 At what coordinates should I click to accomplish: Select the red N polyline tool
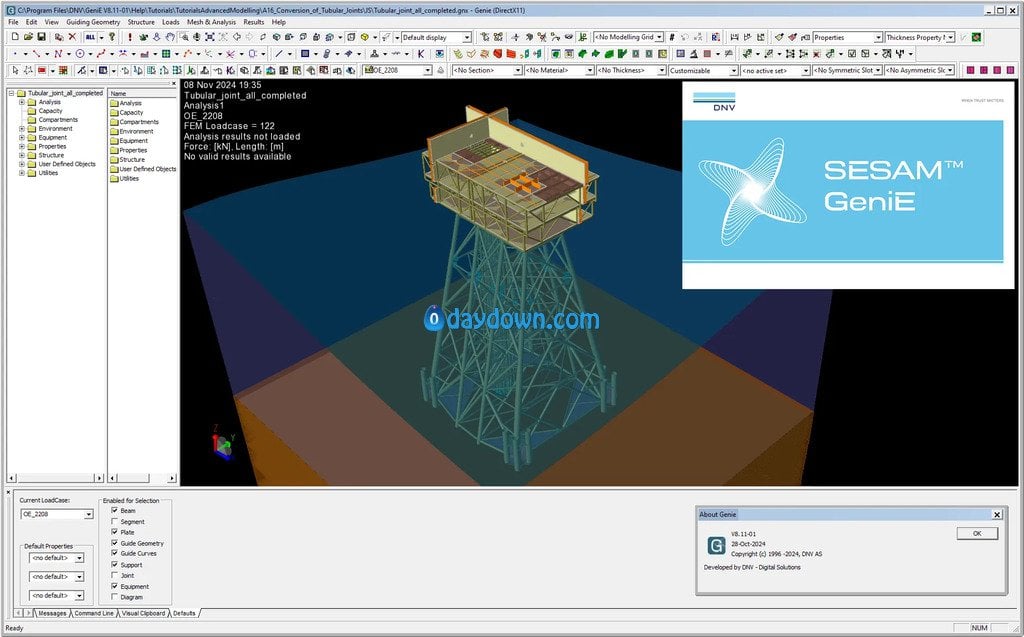pos(58,54)
